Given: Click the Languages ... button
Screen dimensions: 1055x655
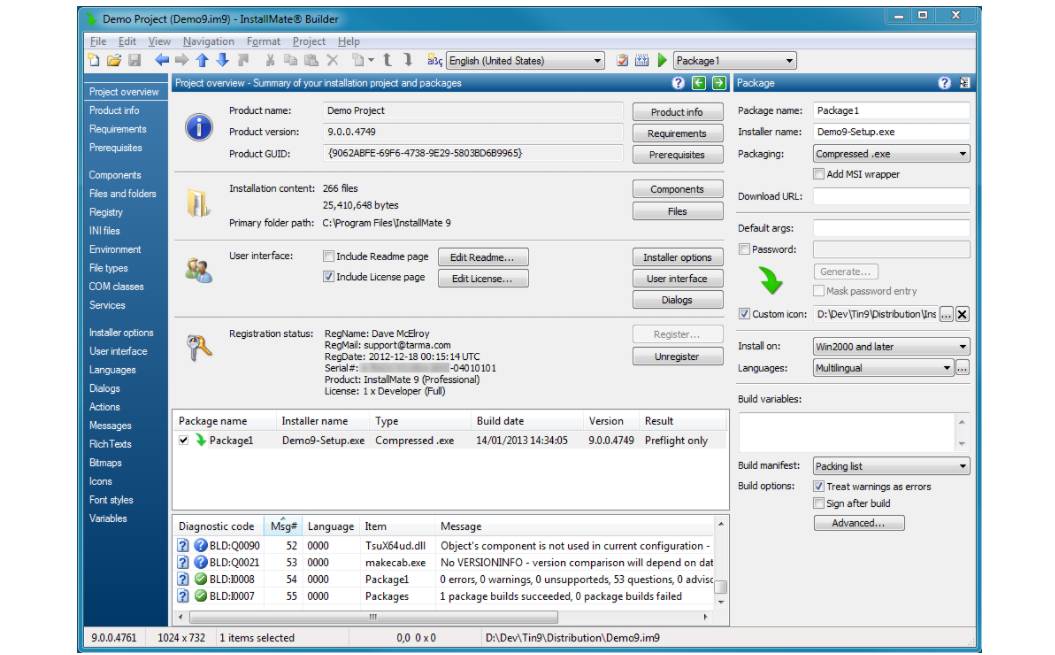Looking at the screenshot, I should point(962,368).
